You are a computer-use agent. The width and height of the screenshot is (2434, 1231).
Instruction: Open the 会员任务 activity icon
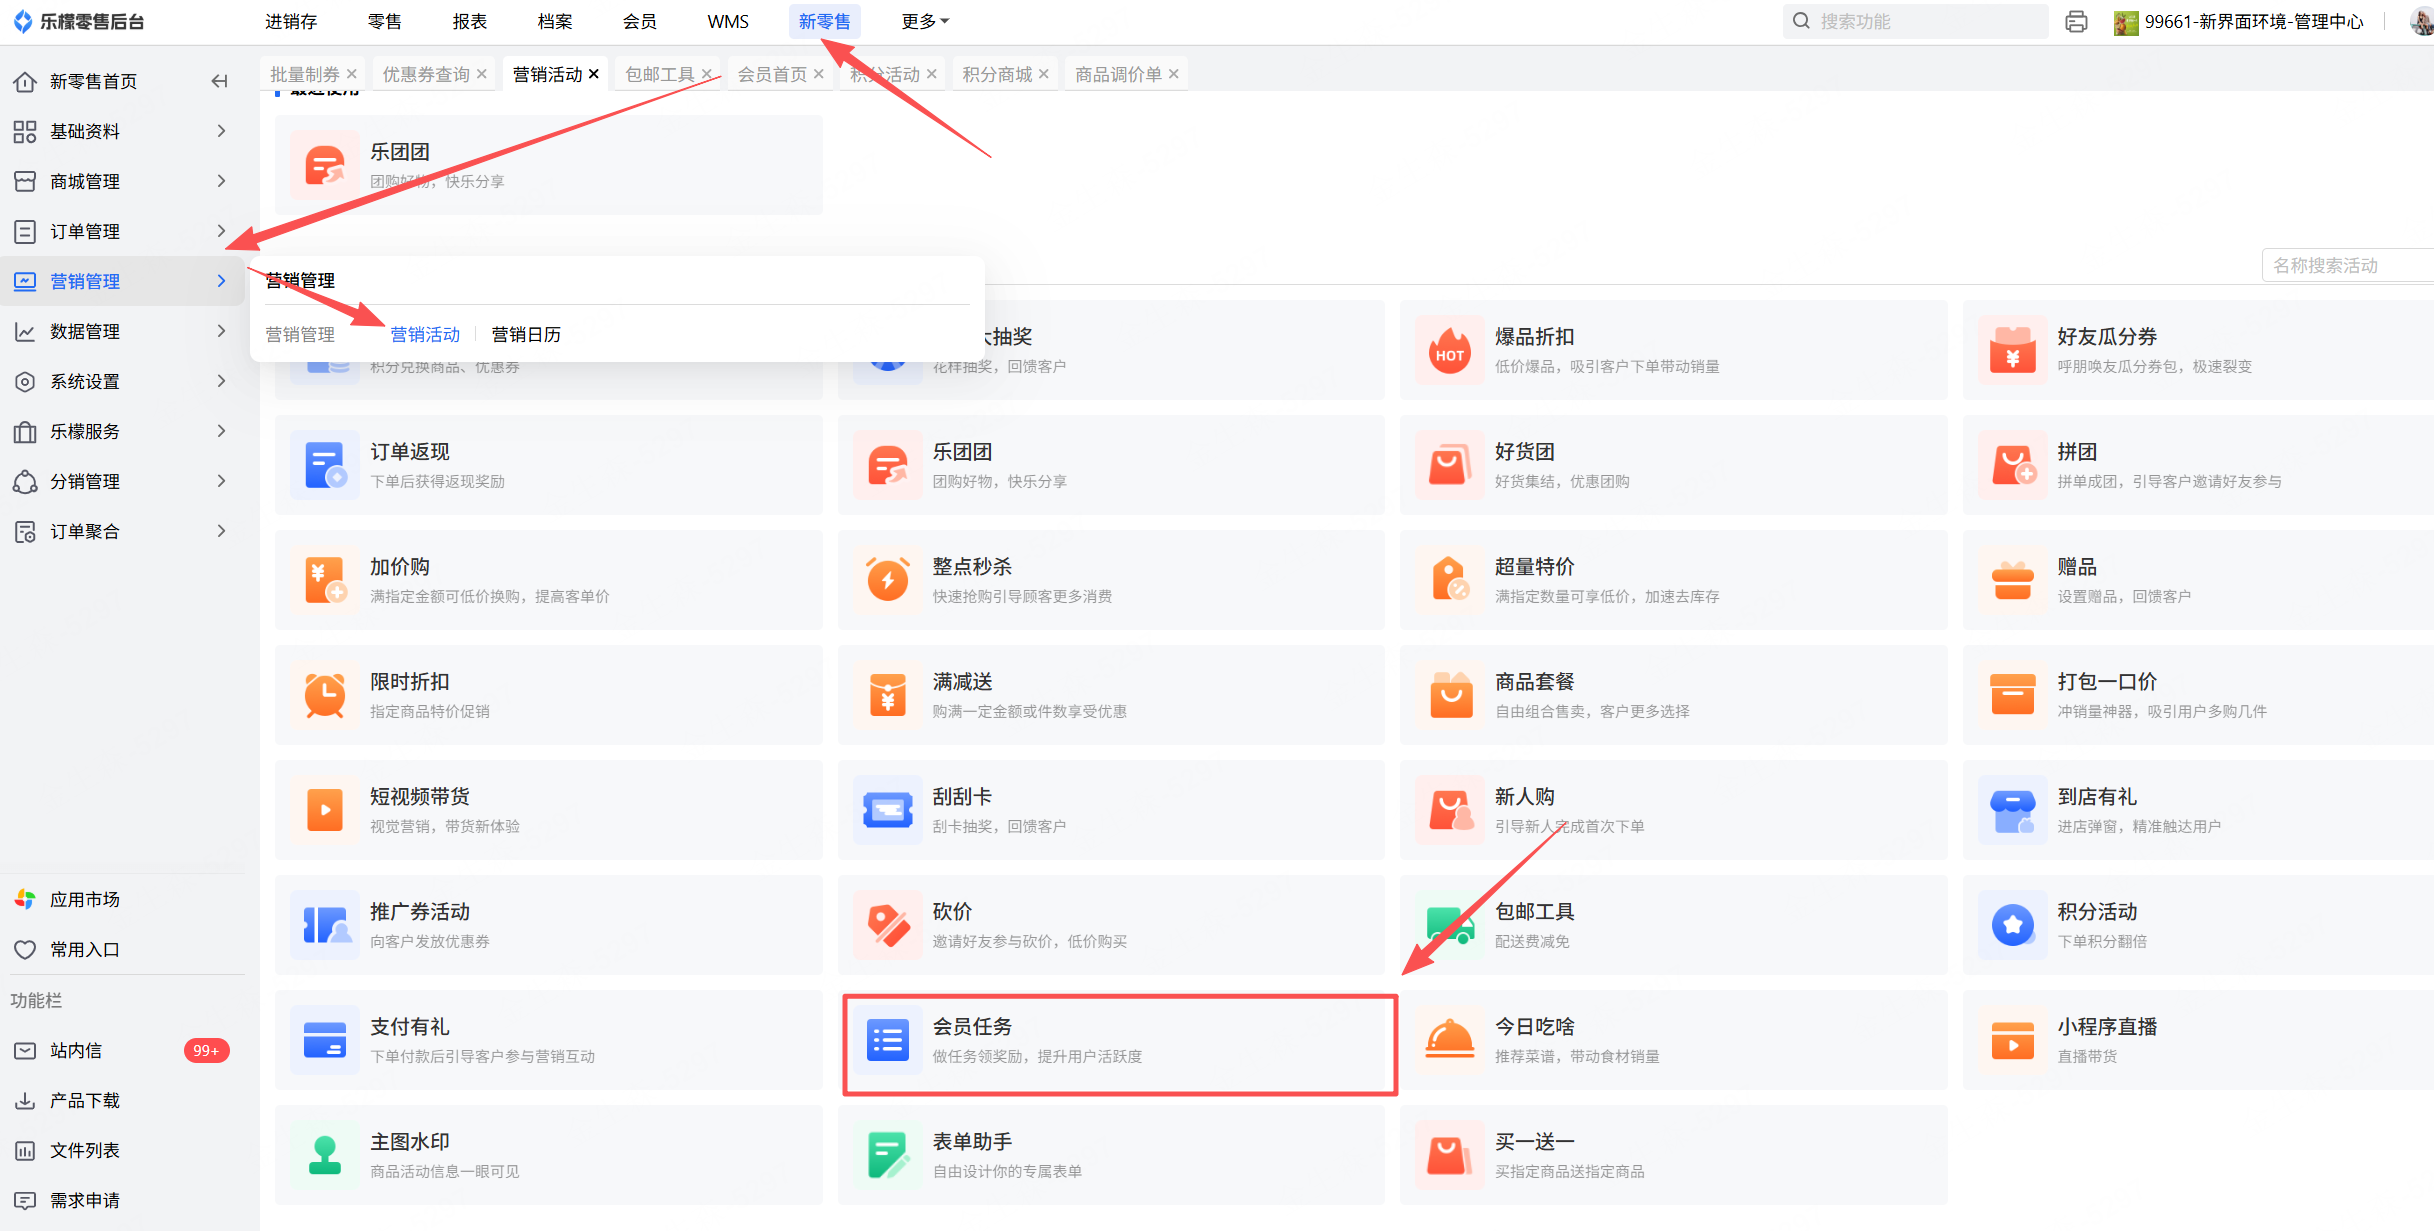click(887, 1041)
